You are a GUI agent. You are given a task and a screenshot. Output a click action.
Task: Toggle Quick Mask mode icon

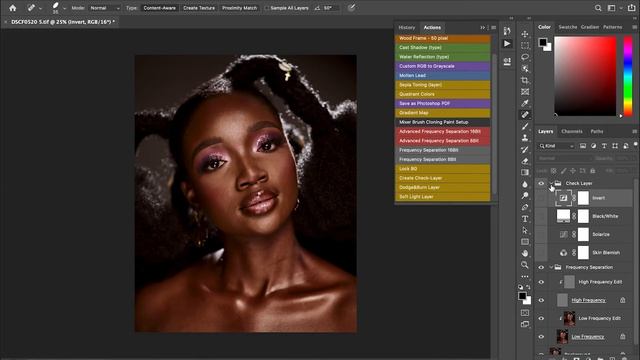tap(525, 313)
